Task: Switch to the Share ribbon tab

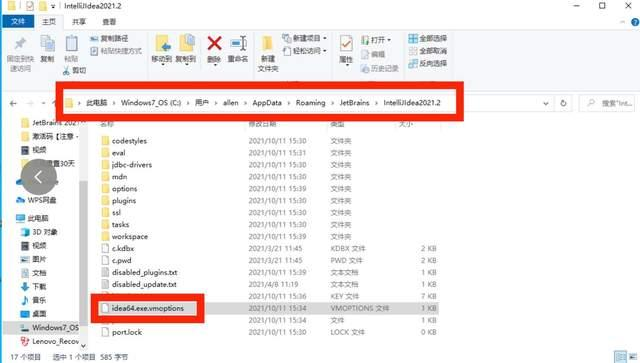Action: click(79, 22)
